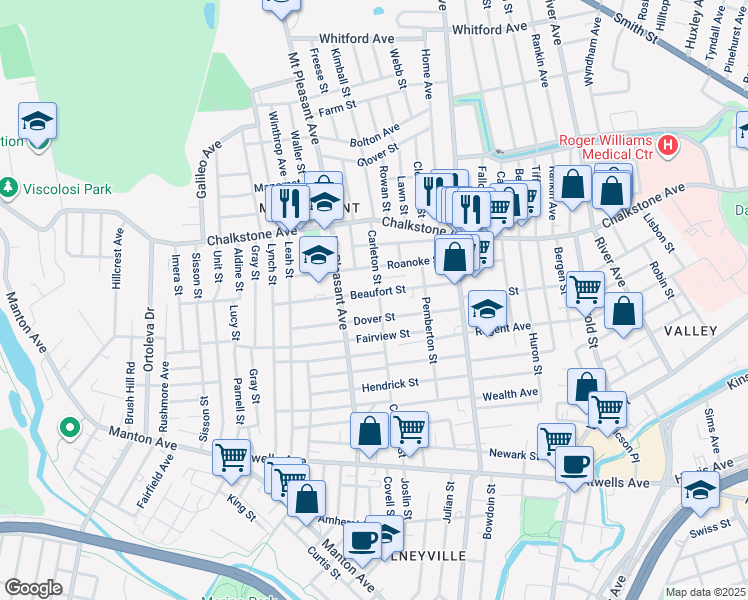Select the Viscolosi Park green tree marker
Screen dimensions: 748x600
[10, 187]
